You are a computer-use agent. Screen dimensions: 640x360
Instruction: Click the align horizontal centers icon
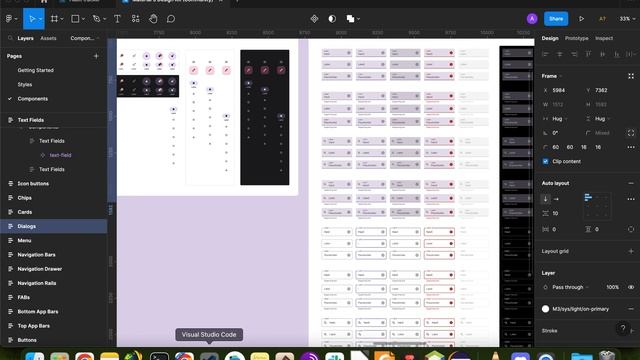(x=560, y=54)
